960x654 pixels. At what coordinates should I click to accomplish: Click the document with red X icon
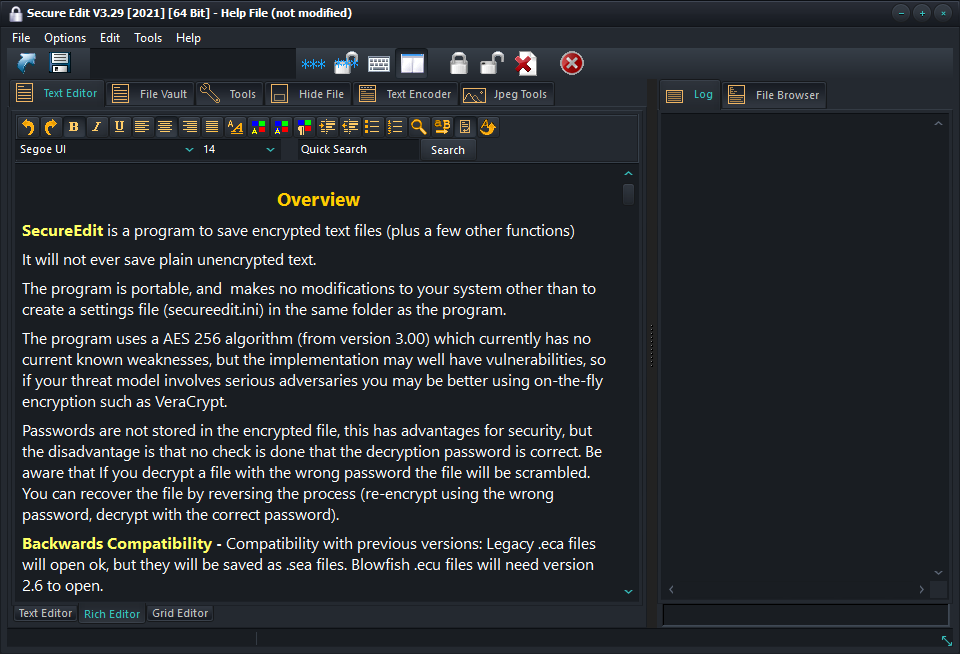(525, 63)
